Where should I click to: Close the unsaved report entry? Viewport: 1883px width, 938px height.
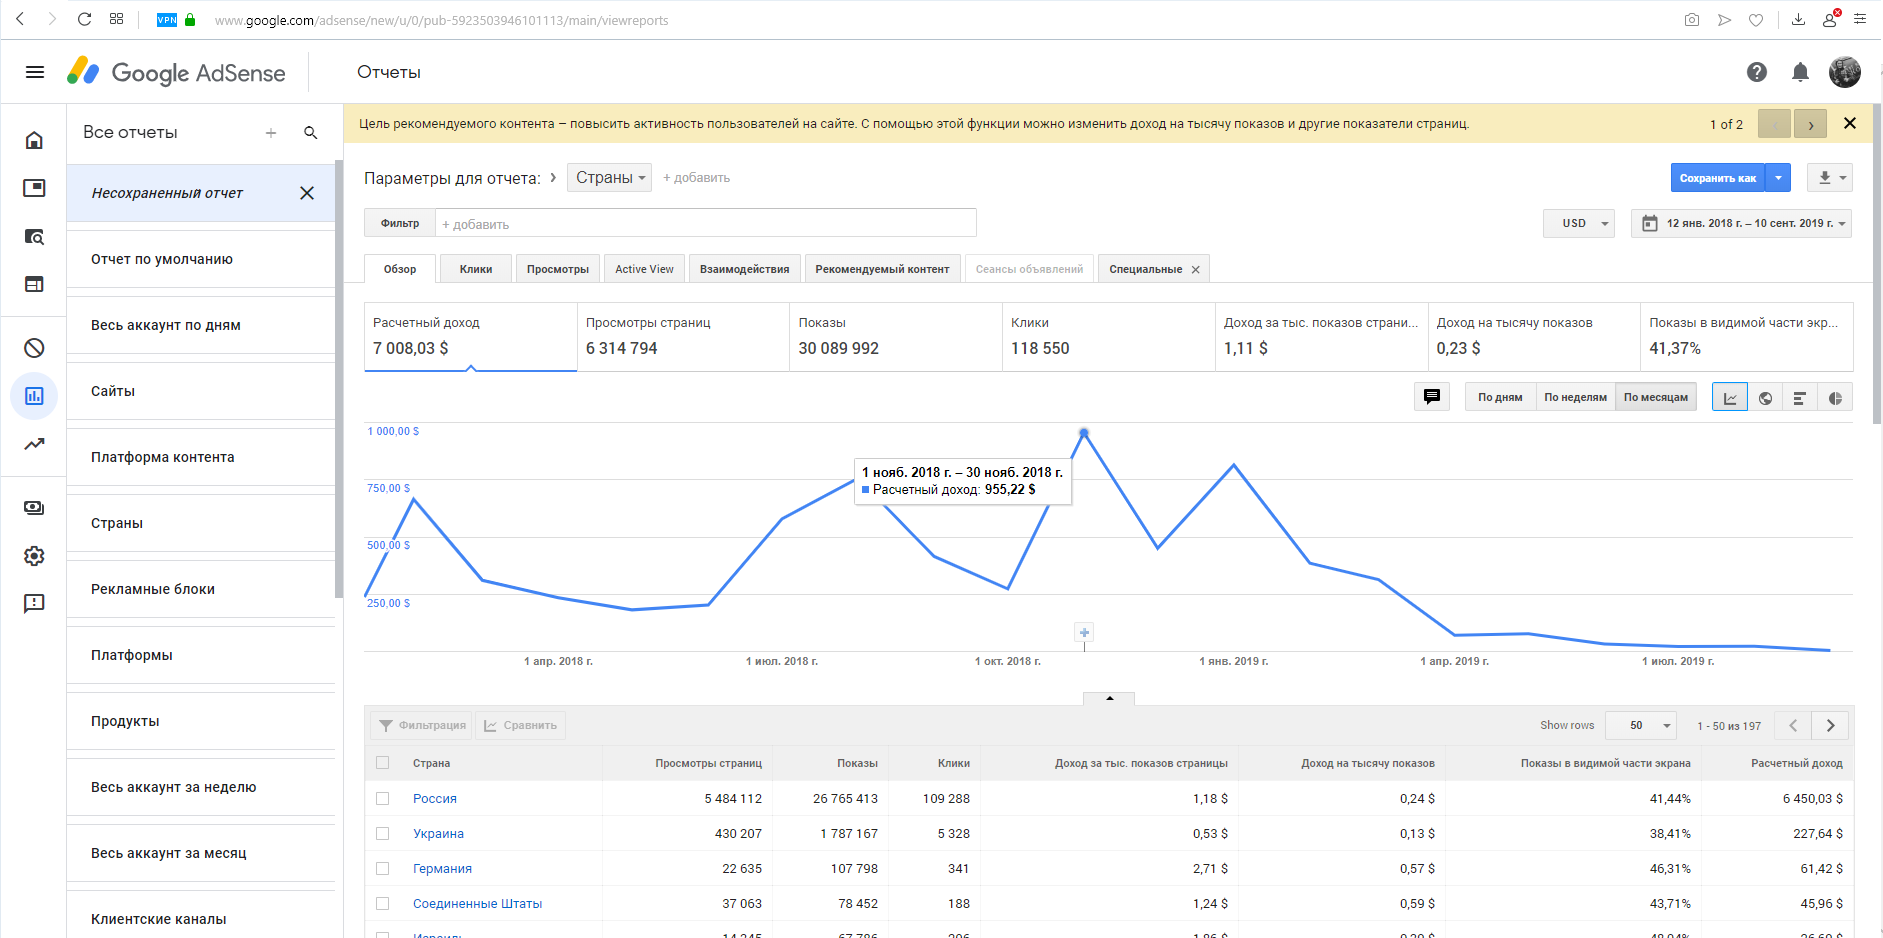307,193
